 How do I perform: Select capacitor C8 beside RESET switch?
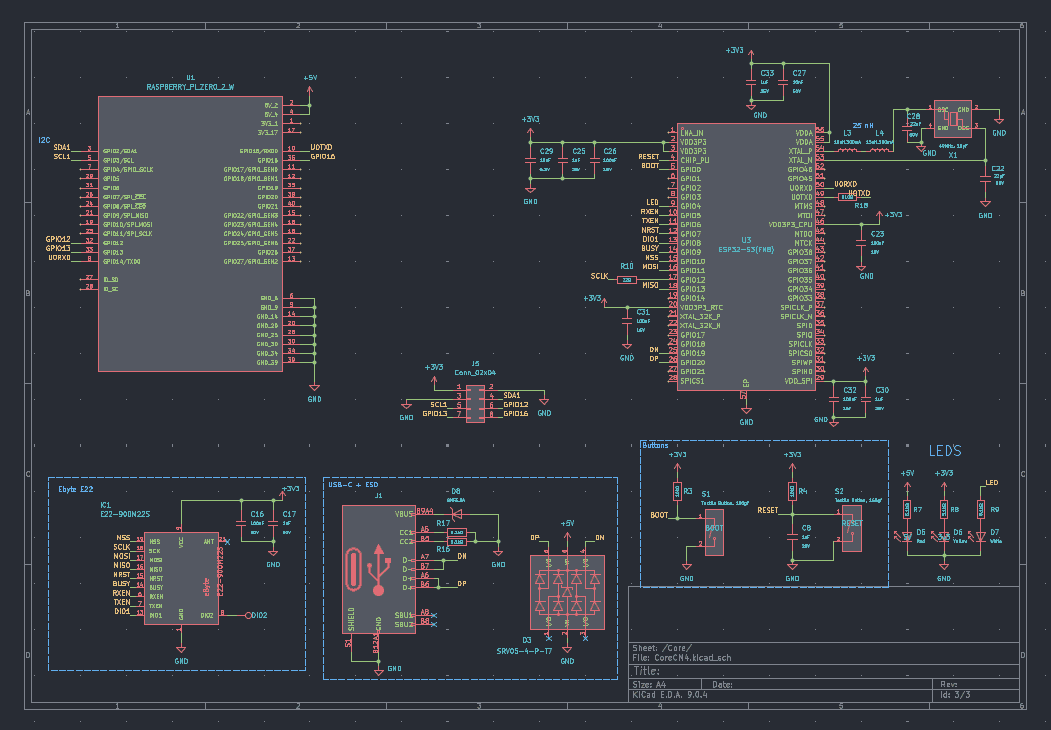(792, 537)
